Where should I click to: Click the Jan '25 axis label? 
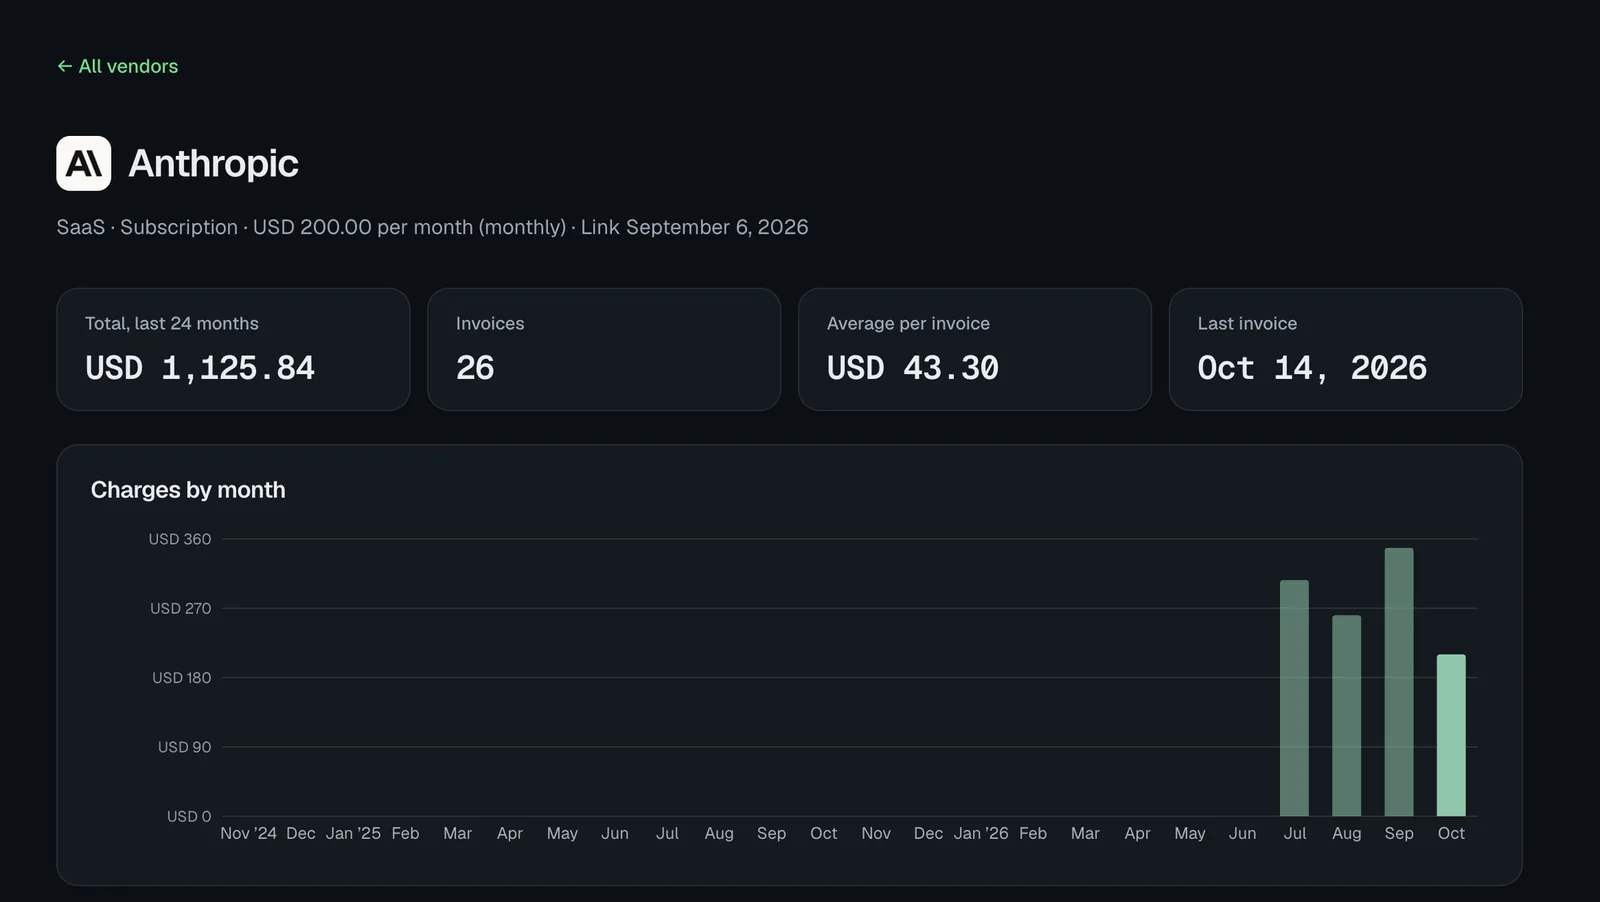click(353, 833)
